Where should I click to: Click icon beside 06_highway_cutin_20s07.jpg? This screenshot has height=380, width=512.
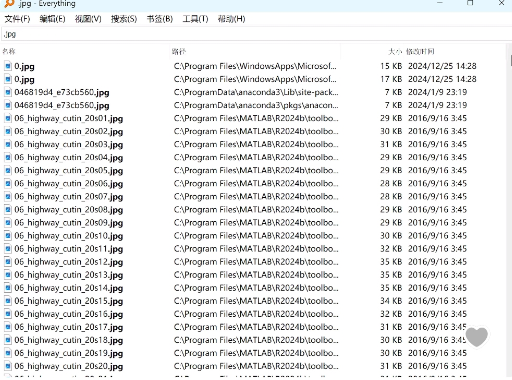8,196
